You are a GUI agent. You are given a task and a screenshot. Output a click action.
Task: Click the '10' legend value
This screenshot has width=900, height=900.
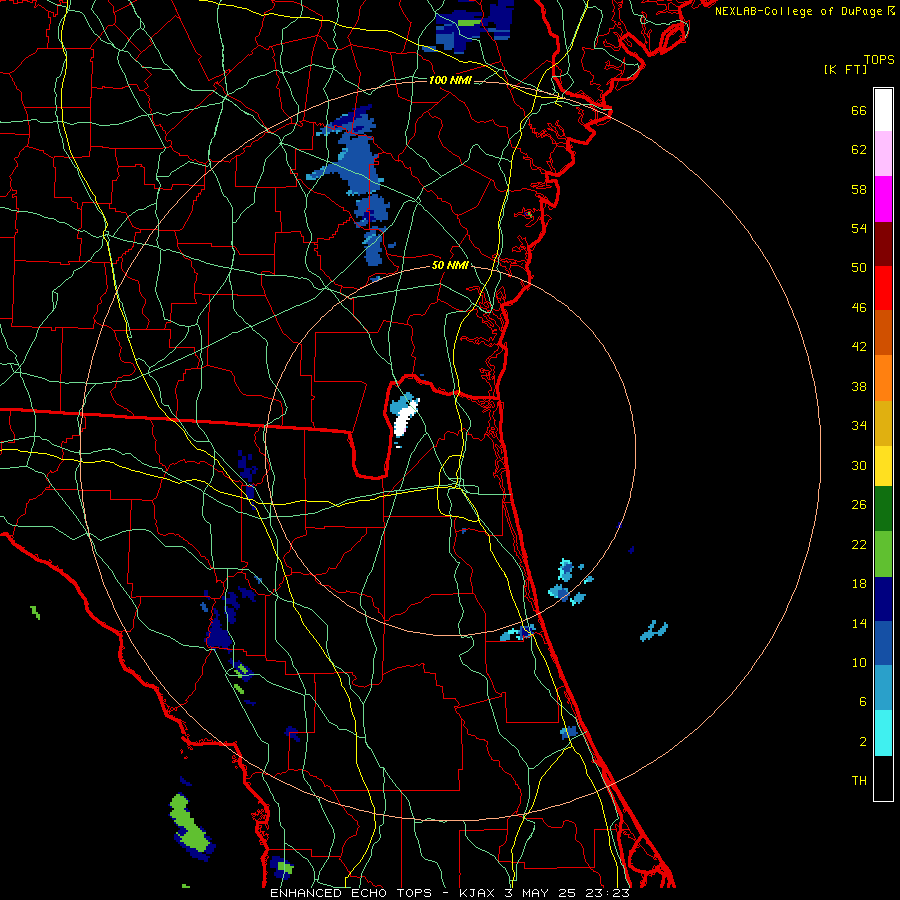(x=859, y=663)
